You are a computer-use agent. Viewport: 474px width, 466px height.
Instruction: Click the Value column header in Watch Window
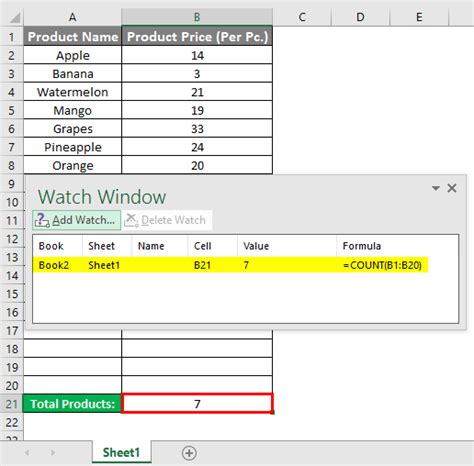[x=287, y=246]
